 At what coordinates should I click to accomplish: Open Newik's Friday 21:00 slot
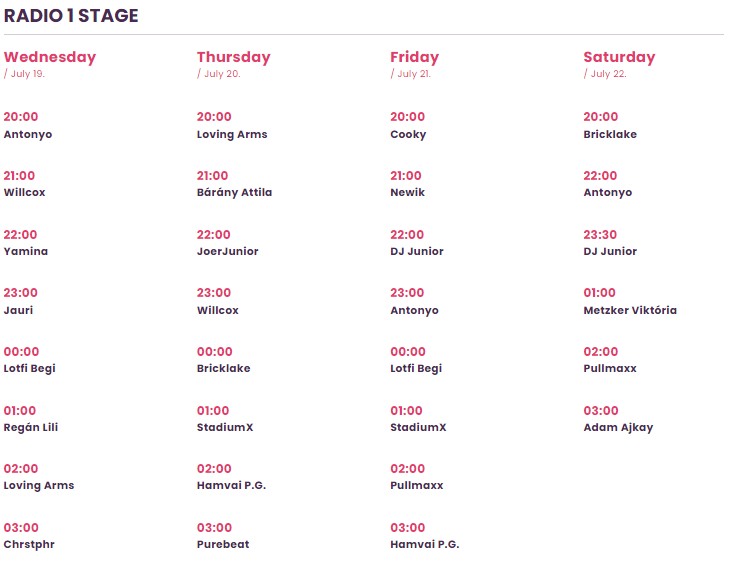407,192
